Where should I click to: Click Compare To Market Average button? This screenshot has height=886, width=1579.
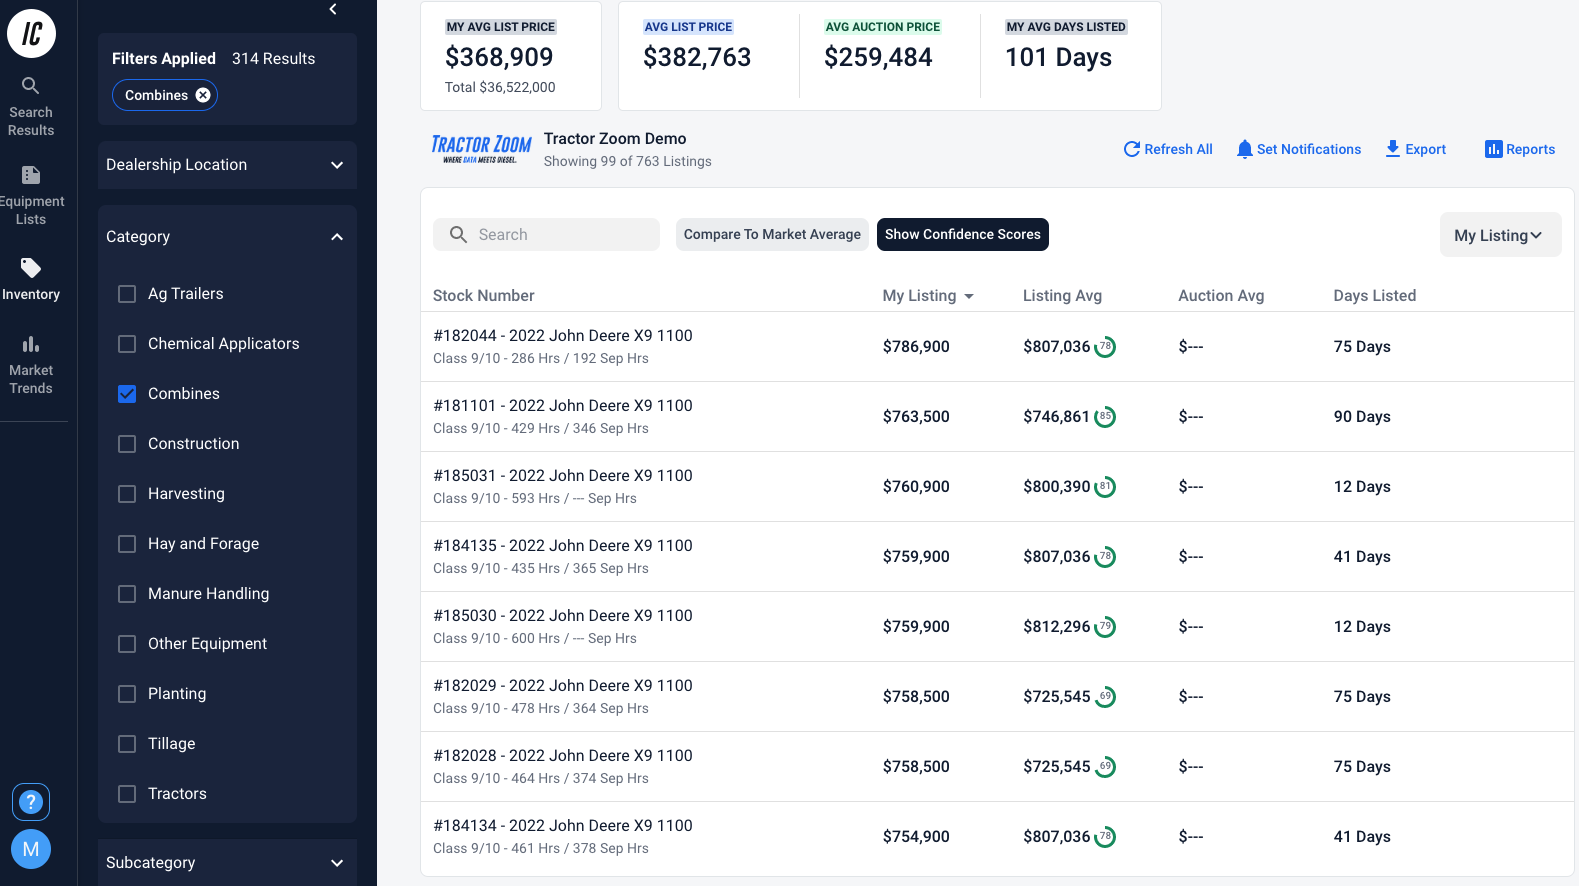(x=772, y=234)
